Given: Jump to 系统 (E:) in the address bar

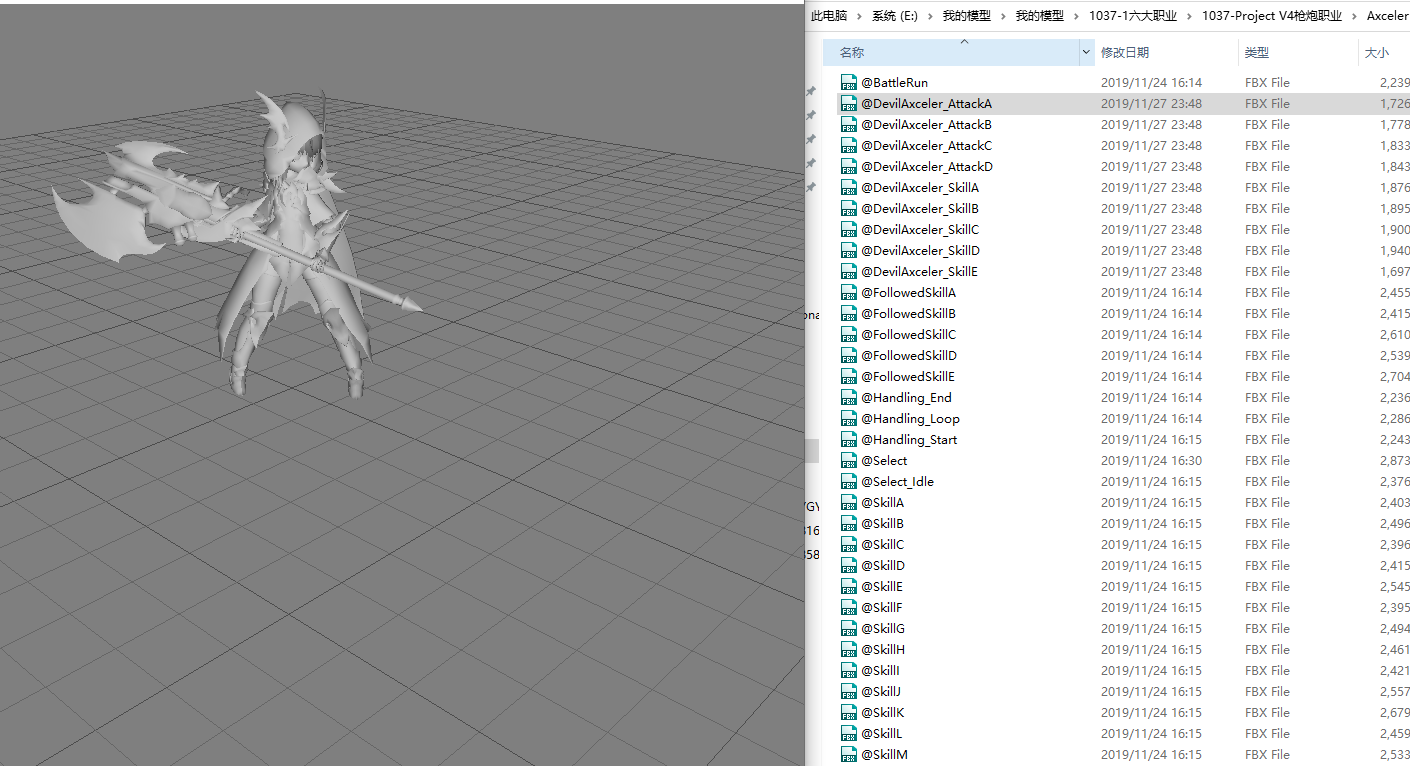Looking at the screenshot, I should (x=895, y=16).
